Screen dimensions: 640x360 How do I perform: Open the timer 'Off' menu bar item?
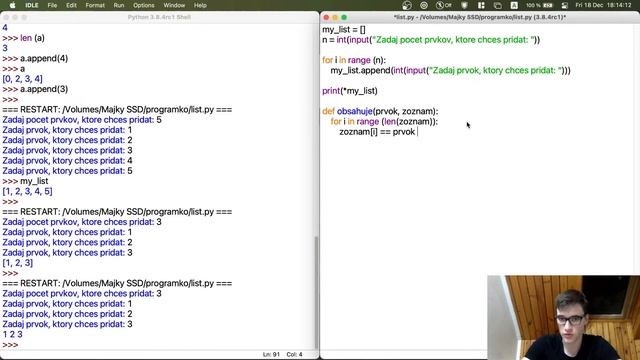[444, 5]
